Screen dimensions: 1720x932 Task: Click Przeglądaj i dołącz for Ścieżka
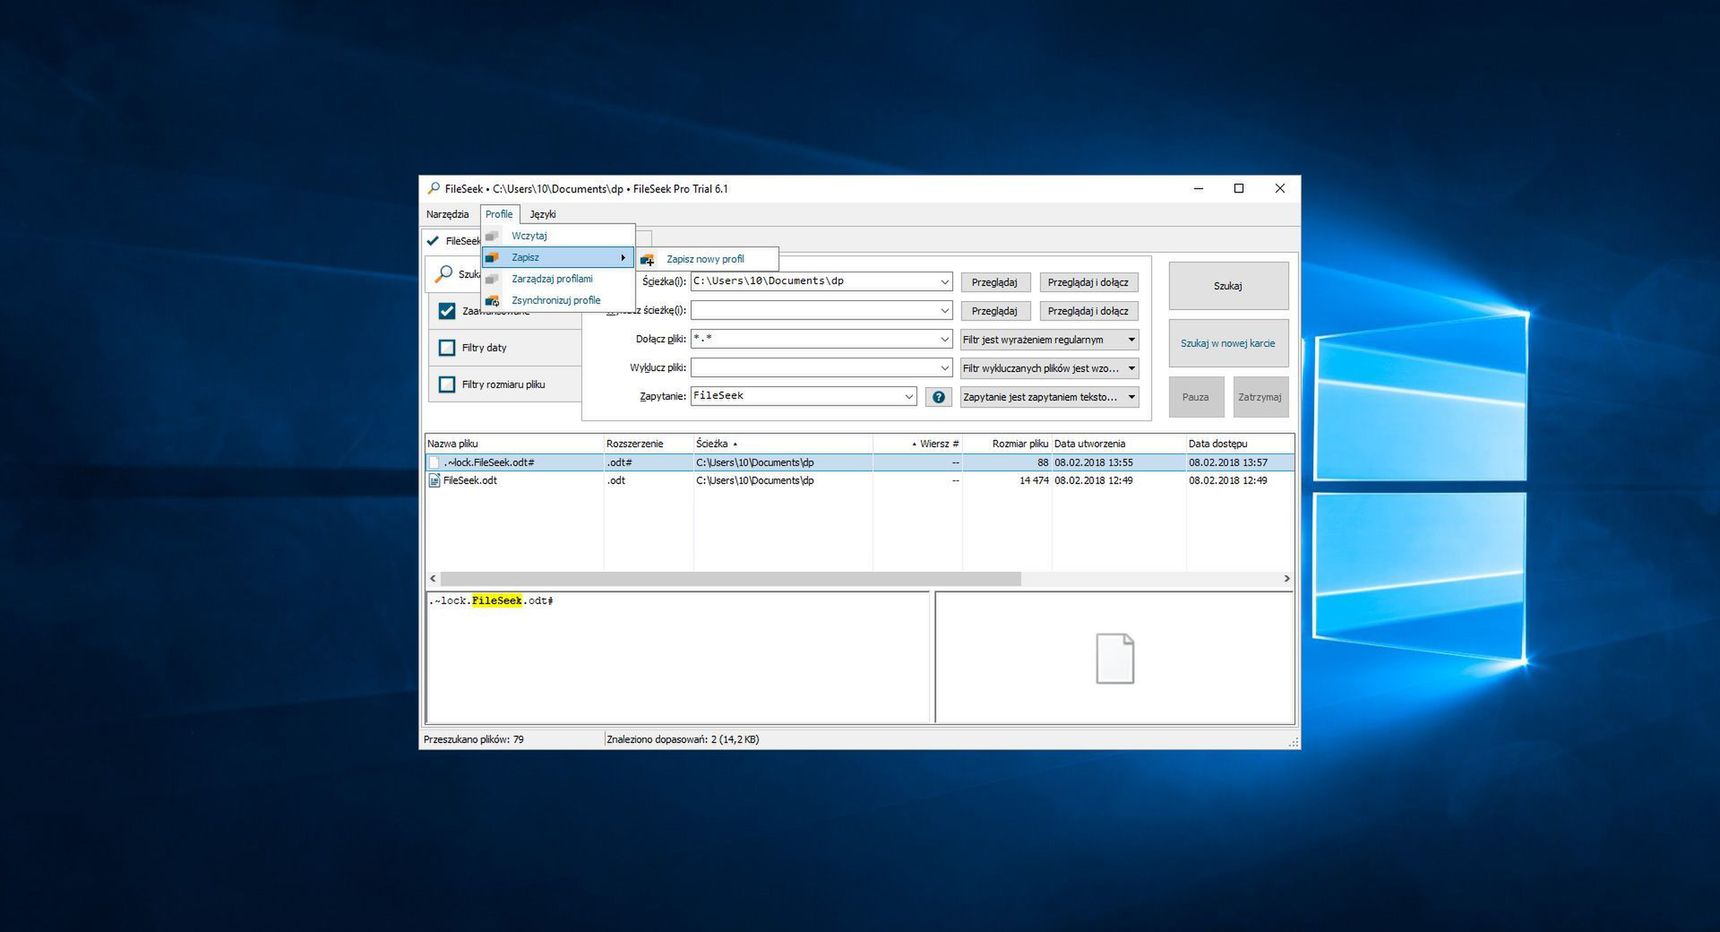click(1088, 282)
